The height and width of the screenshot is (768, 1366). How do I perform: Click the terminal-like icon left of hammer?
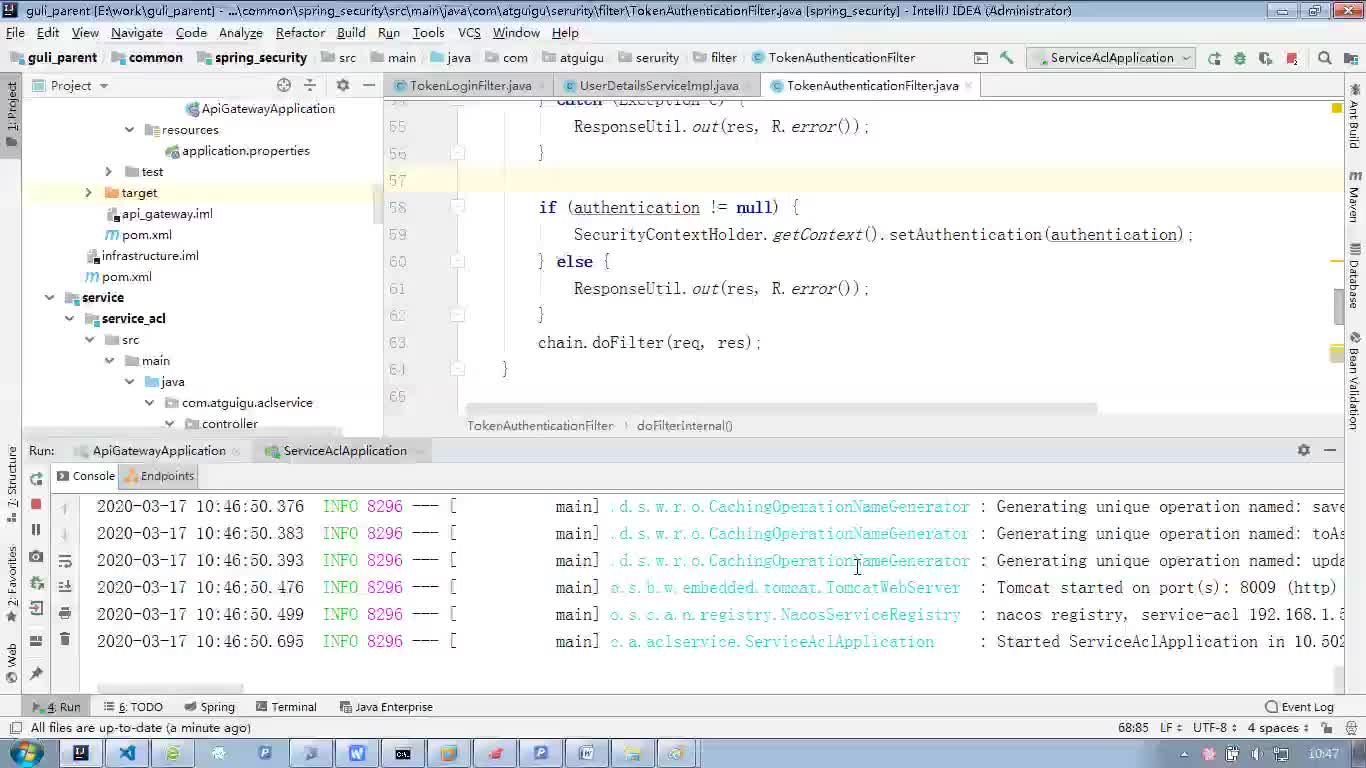tap(981, 58)
